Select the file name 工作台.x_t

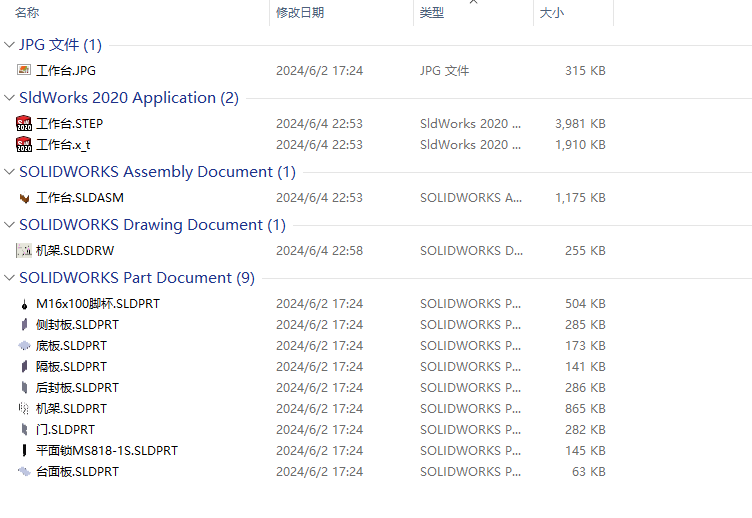point(63,145)
